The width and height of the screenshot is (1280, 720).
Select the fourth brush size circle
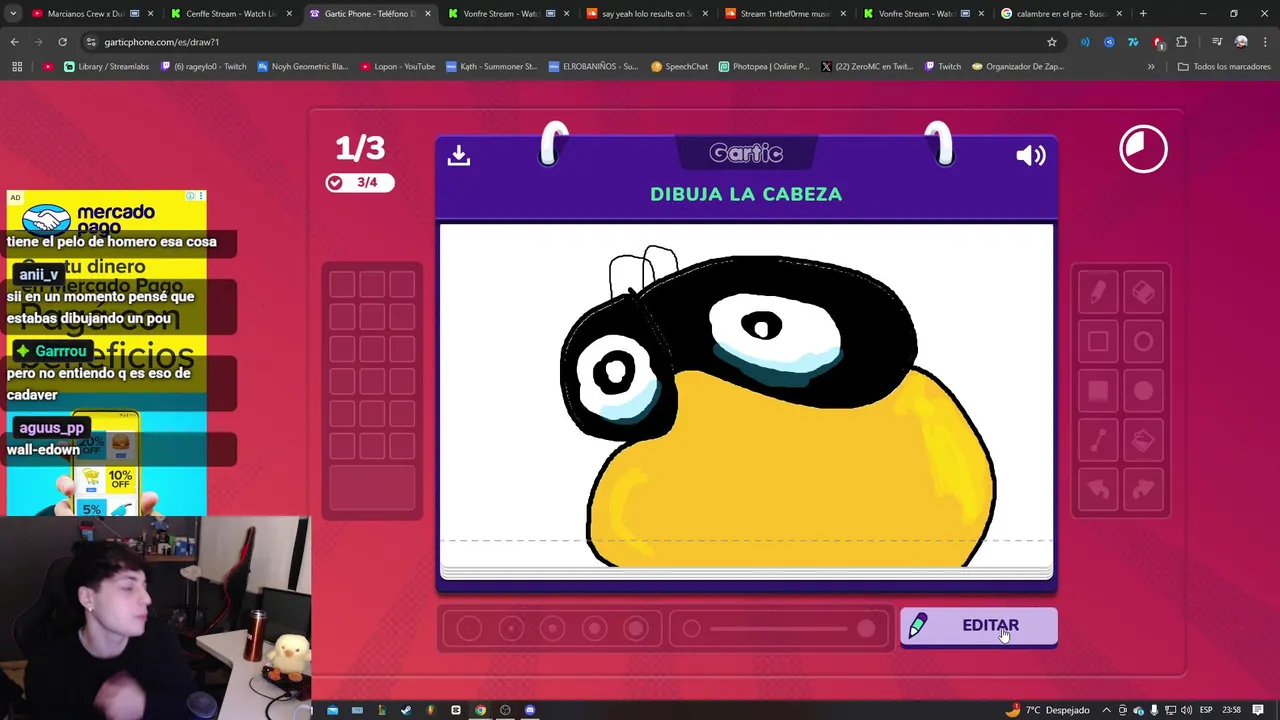pyautogui.click(x=595, y=628)
